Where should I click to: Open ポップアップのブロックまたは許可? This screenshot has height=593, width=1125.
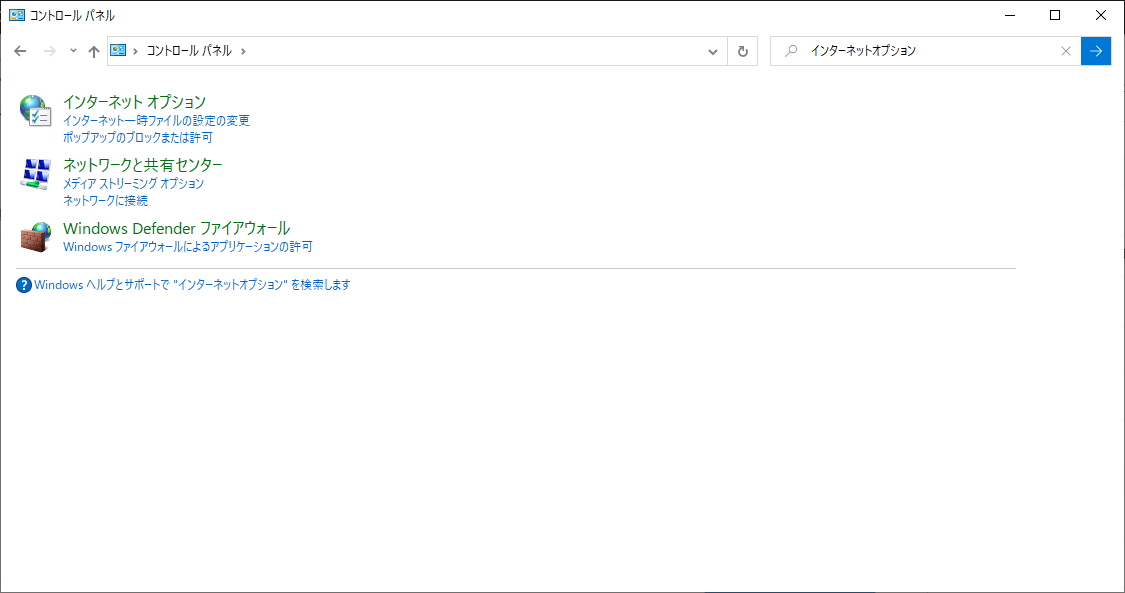click(140, 137)
